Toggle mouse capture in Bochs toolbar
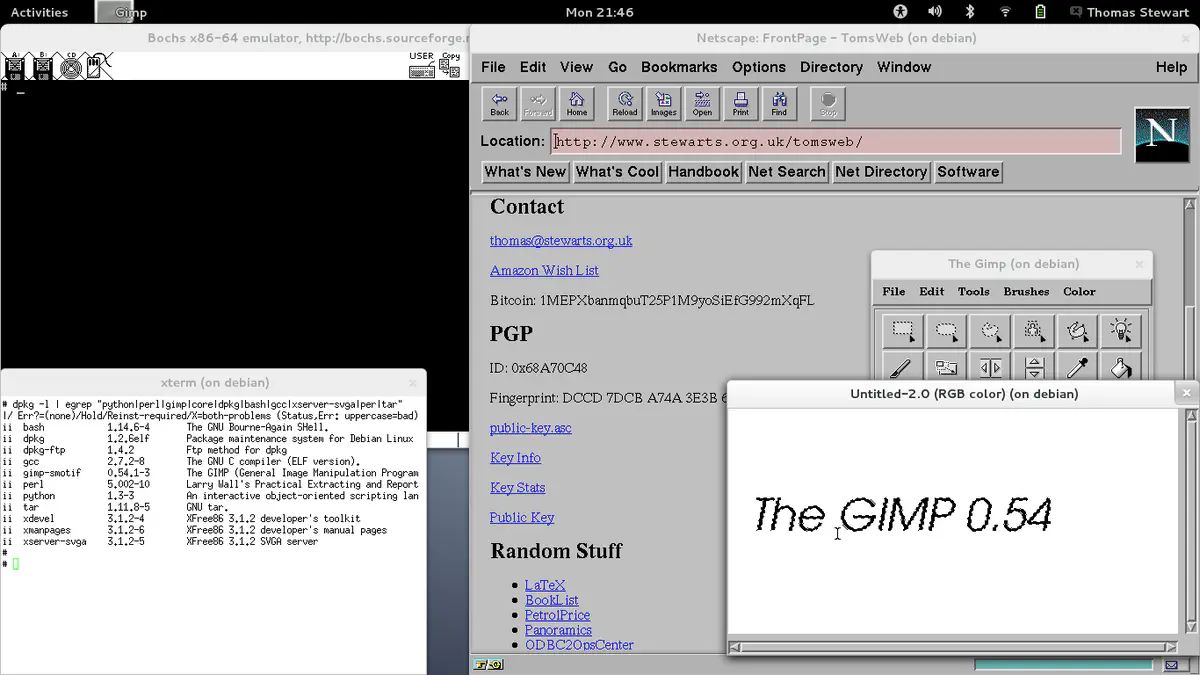 (97, 66)
